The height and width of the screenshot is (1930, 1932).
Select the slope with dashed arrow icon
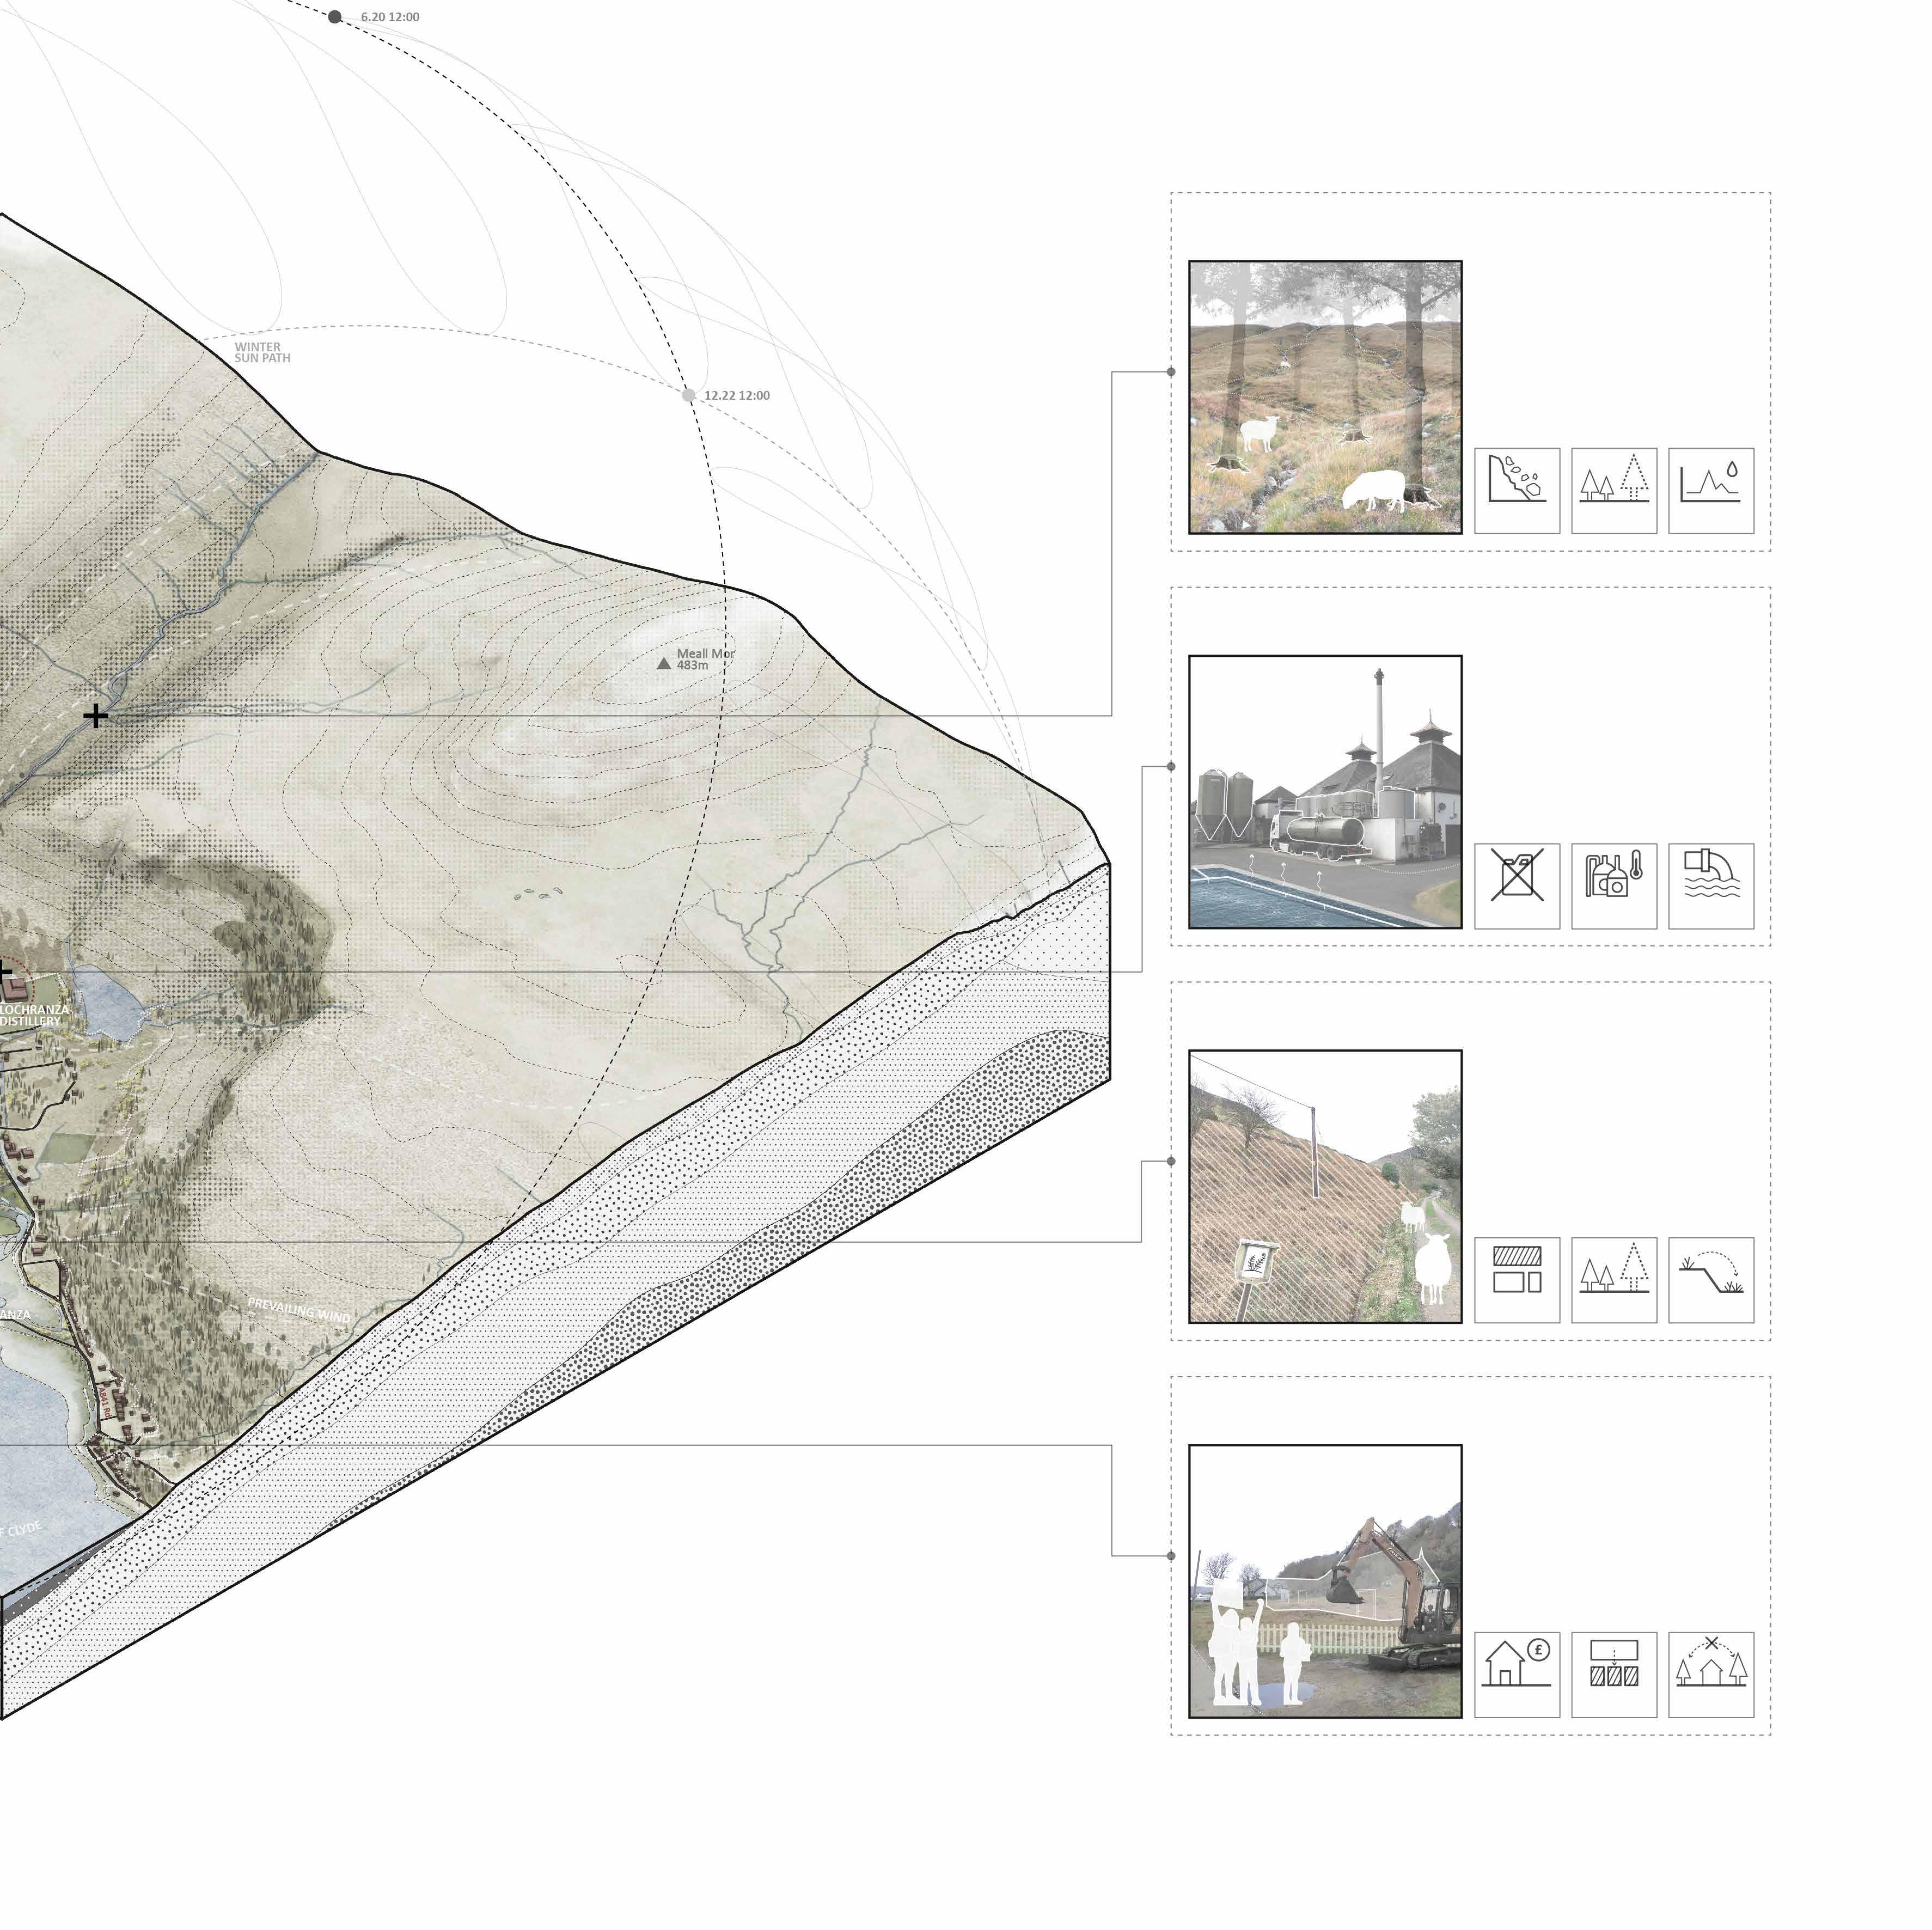pos(1710,1280)
